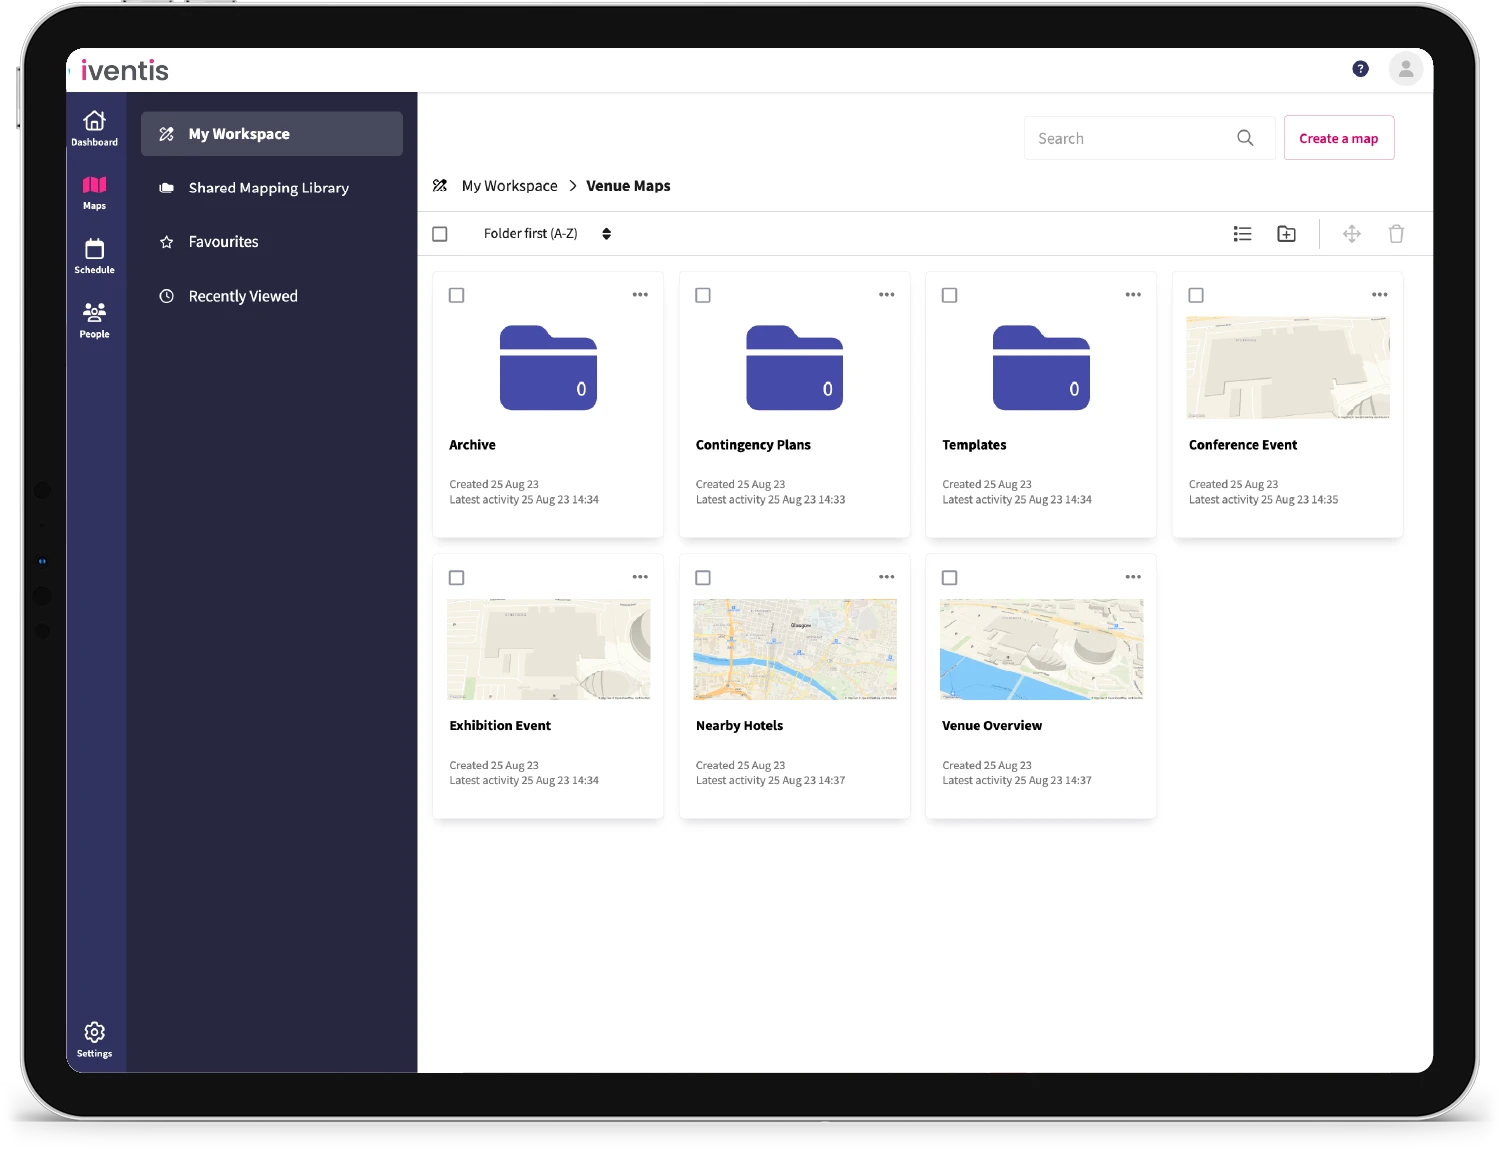The height and width of the screenshot is (1150, 1500).
Task: Go to My Workspace breadcrumb link
Action: (509, 186)
